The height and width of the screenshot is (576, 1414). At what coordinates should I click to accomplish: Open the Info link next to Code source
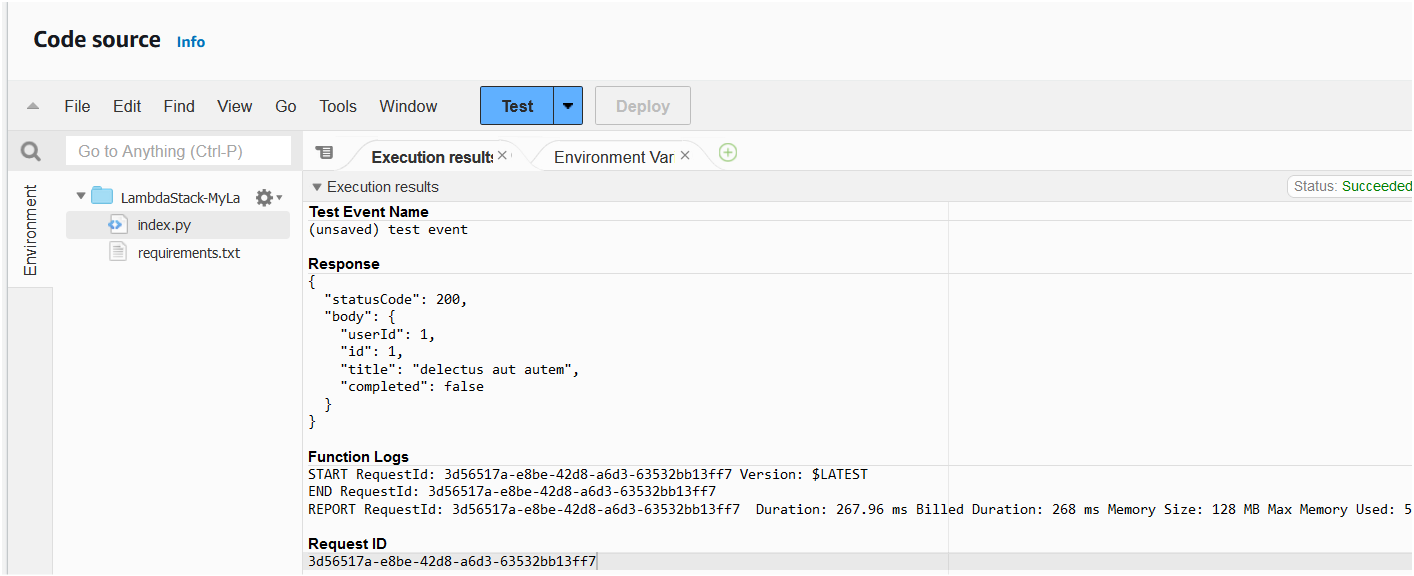click(190, 42)
